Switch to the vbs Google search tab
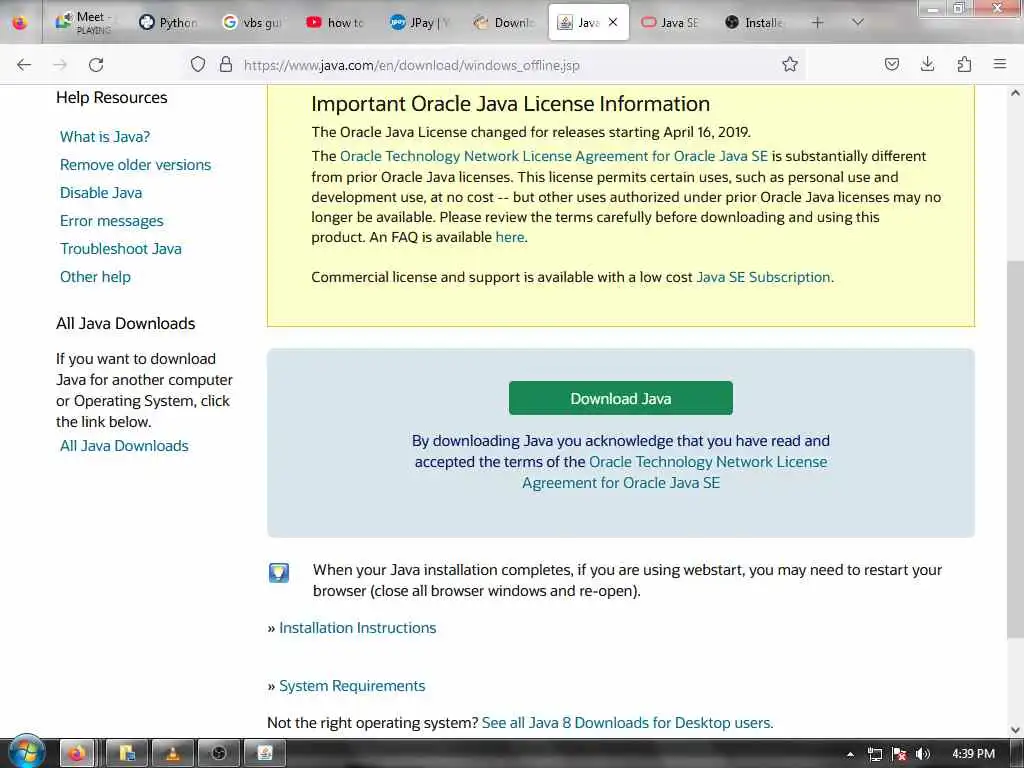The image size is (1024, 768). tap(252, 22)
